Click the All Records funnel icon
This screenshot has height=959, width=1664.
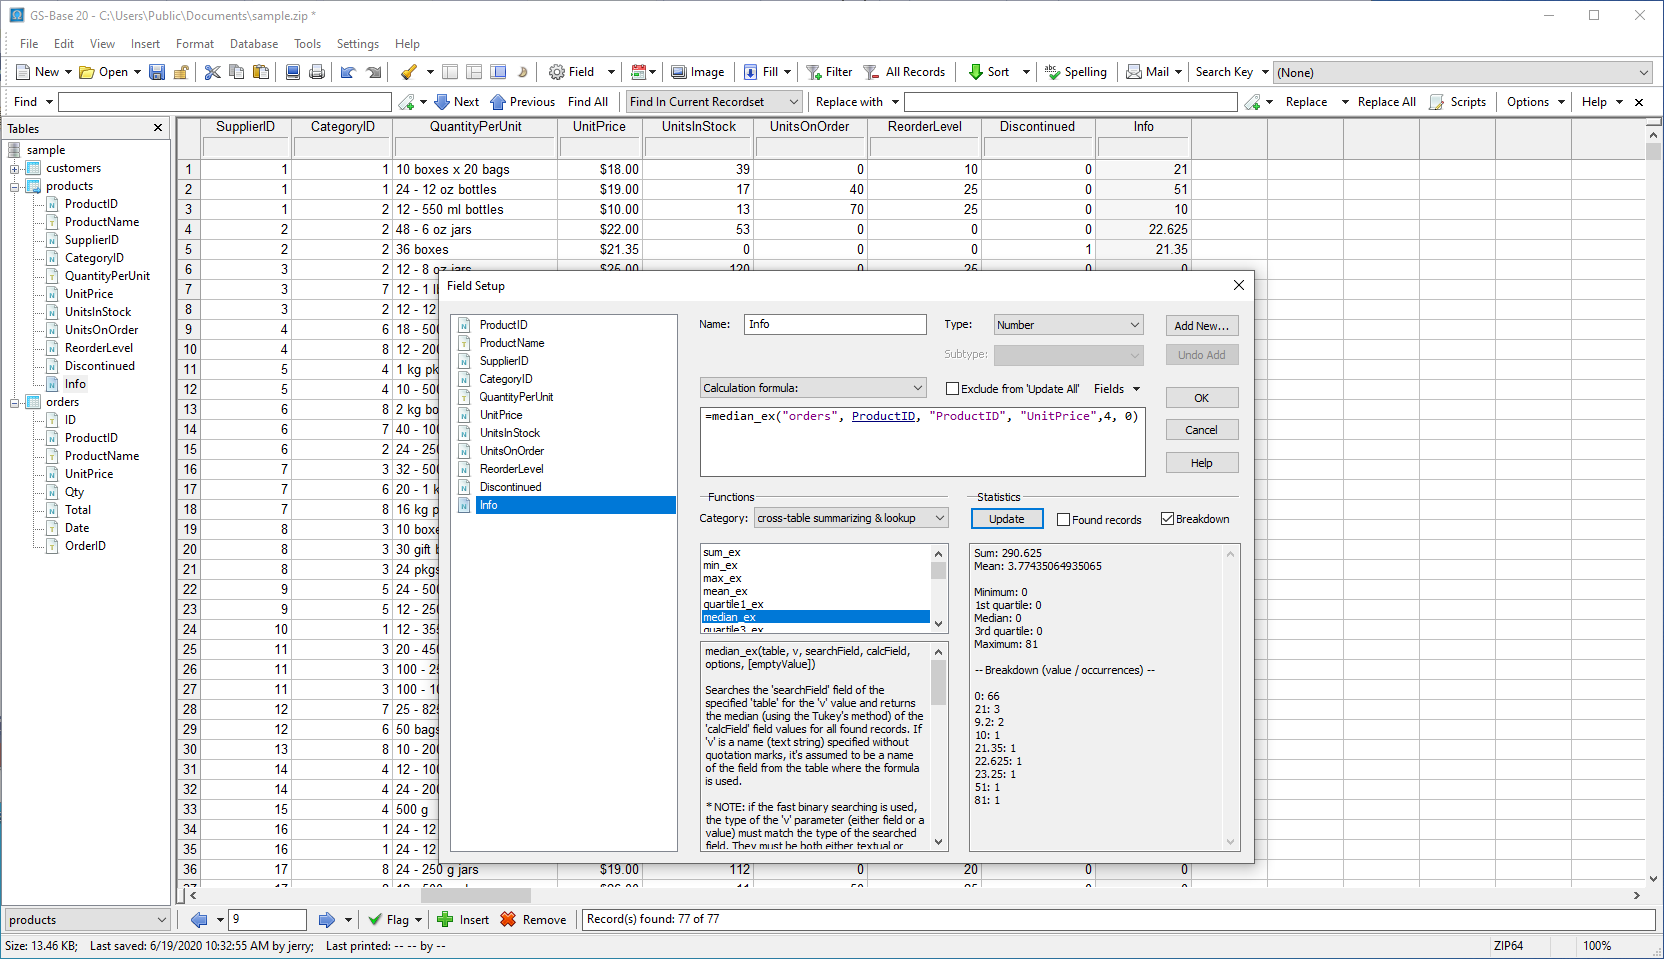[871, 72]
